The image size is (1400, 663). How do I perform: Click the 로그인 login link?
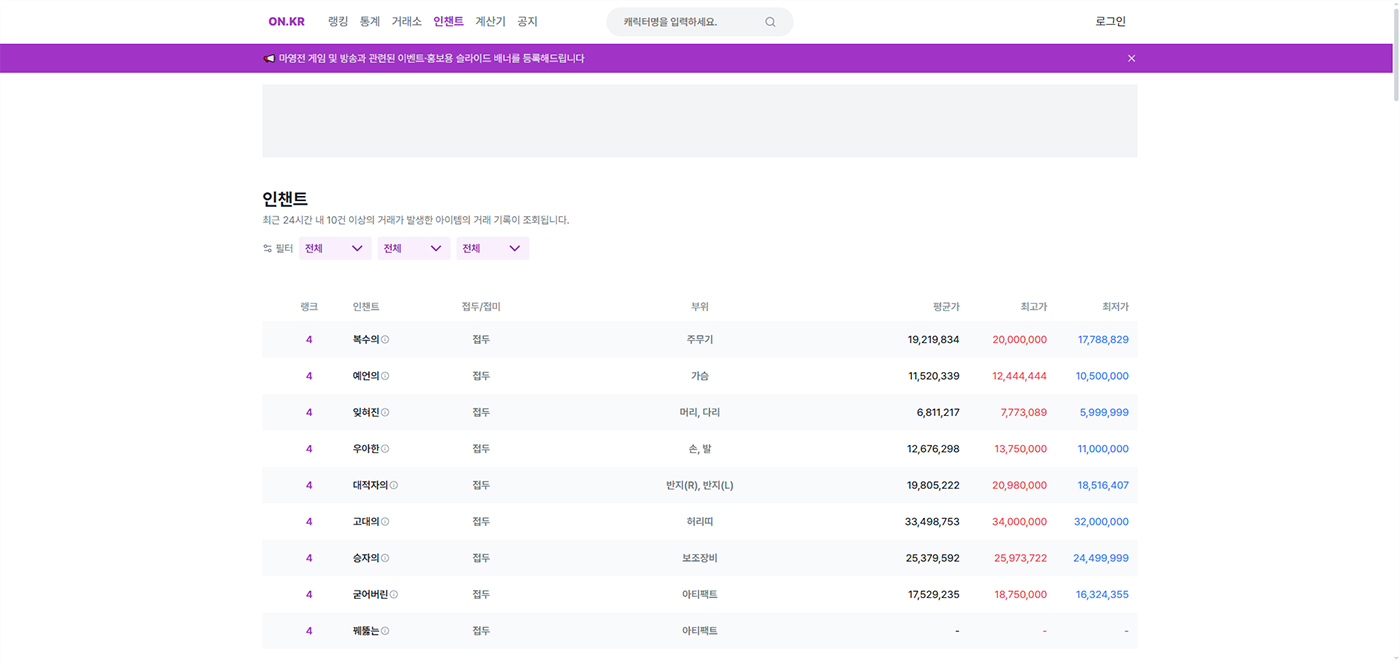pyautogui.click(x=1110, y=21)
